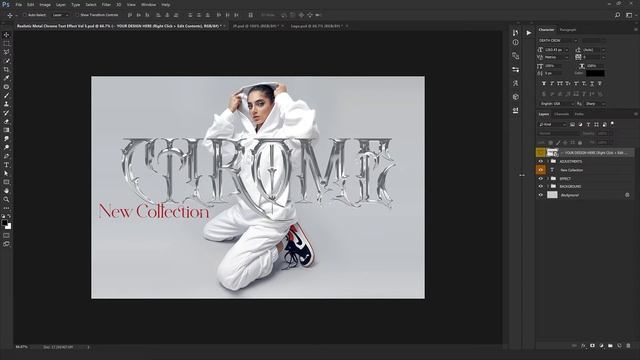Open the Character text color swatch
The image size is (640, 360).
[596, 73]
